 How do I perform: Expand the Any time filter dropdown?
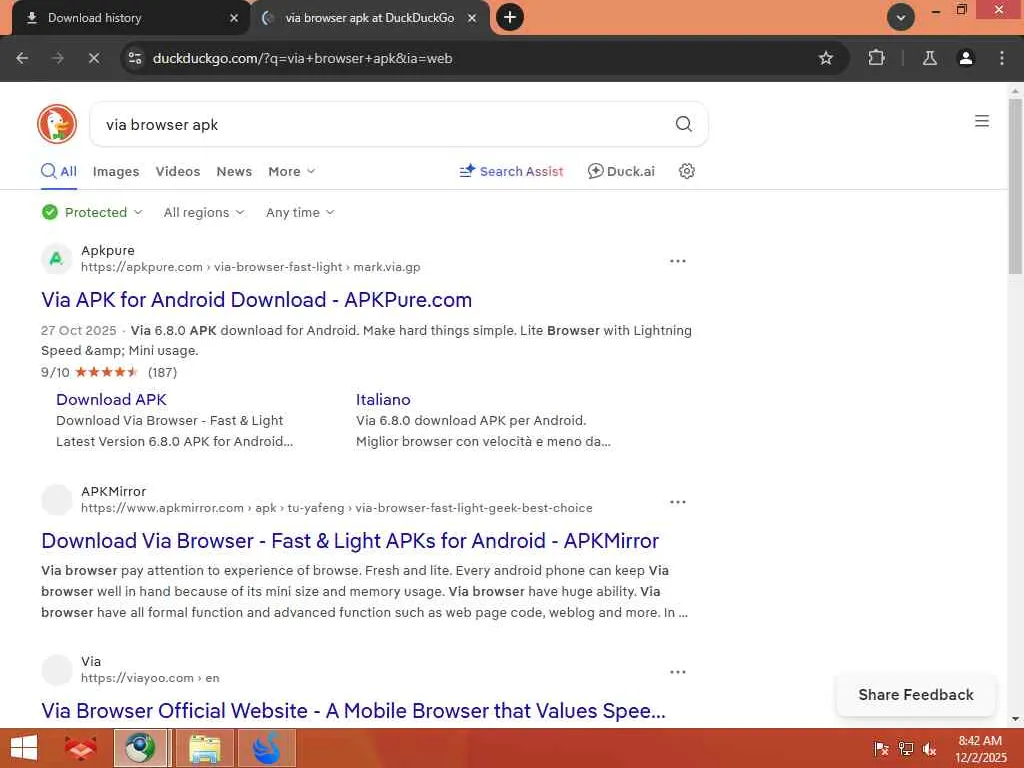(300, 212)
